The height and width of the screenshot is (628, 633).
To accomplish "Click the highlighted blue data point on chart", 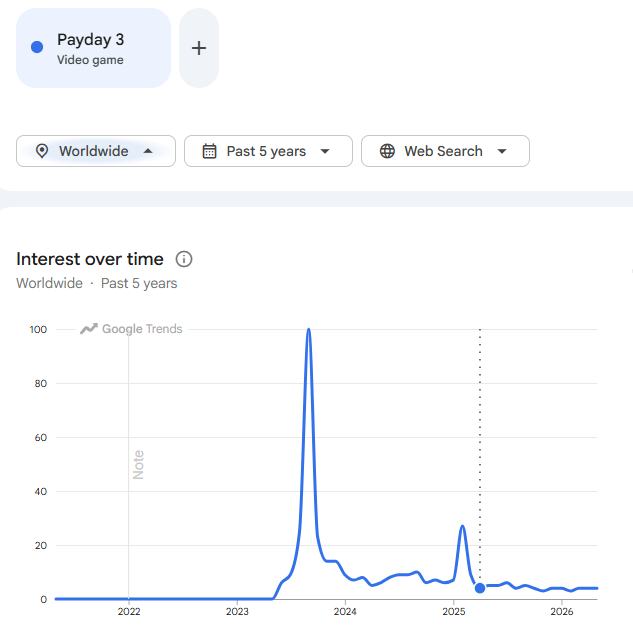I will click(x=480, y=588).
